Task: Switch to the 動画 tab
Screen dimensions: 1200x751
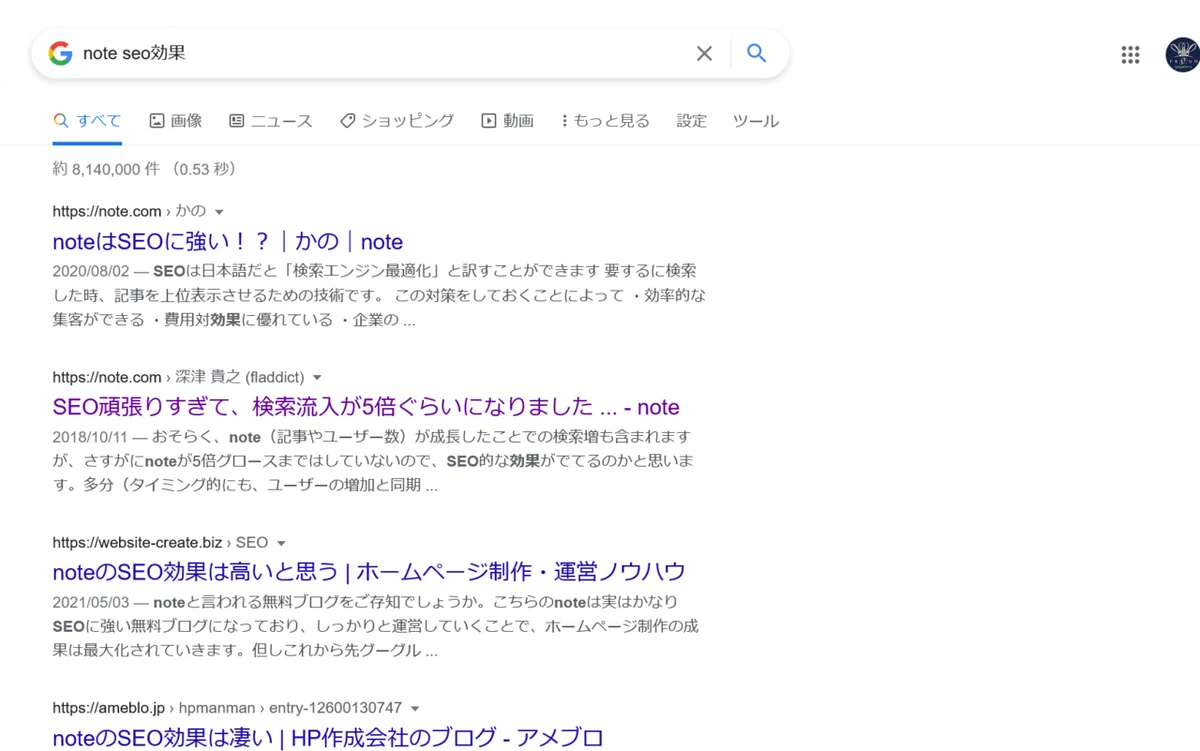Action: 508,121
